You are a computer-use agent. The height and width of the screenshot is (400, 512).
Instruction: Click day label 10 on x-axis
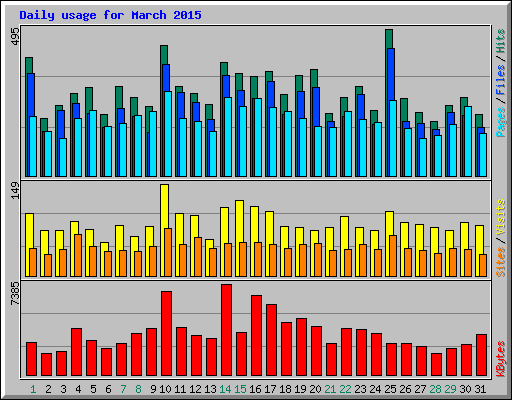pos(165,389)
